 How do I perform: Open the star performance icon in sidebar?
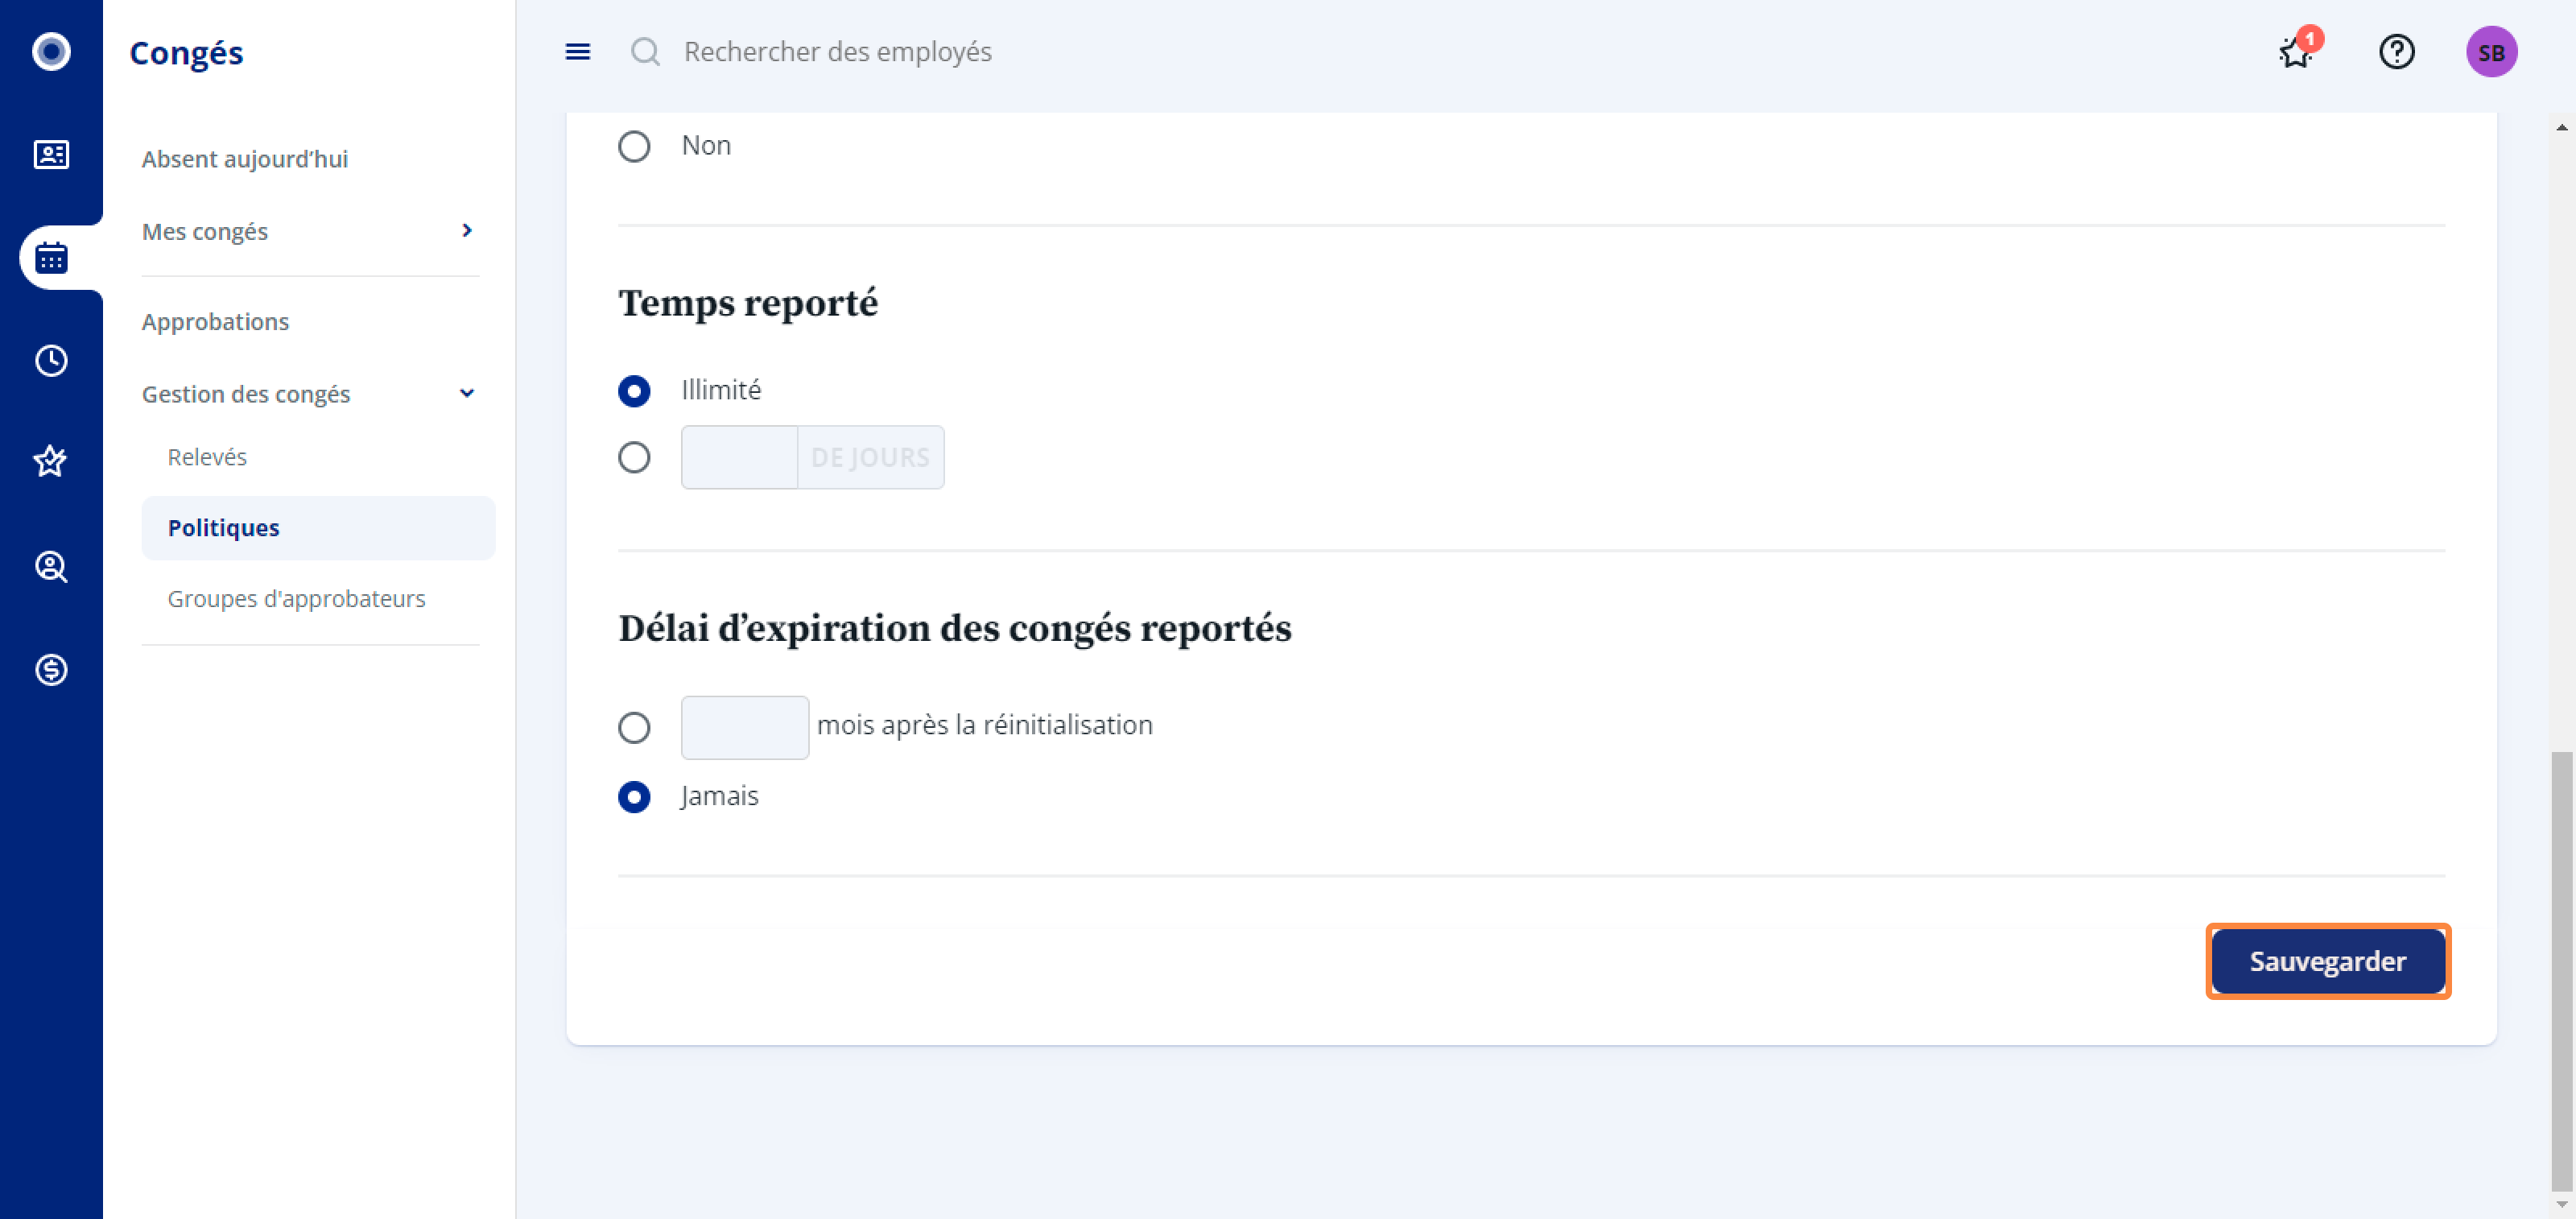tap(51, 462)
